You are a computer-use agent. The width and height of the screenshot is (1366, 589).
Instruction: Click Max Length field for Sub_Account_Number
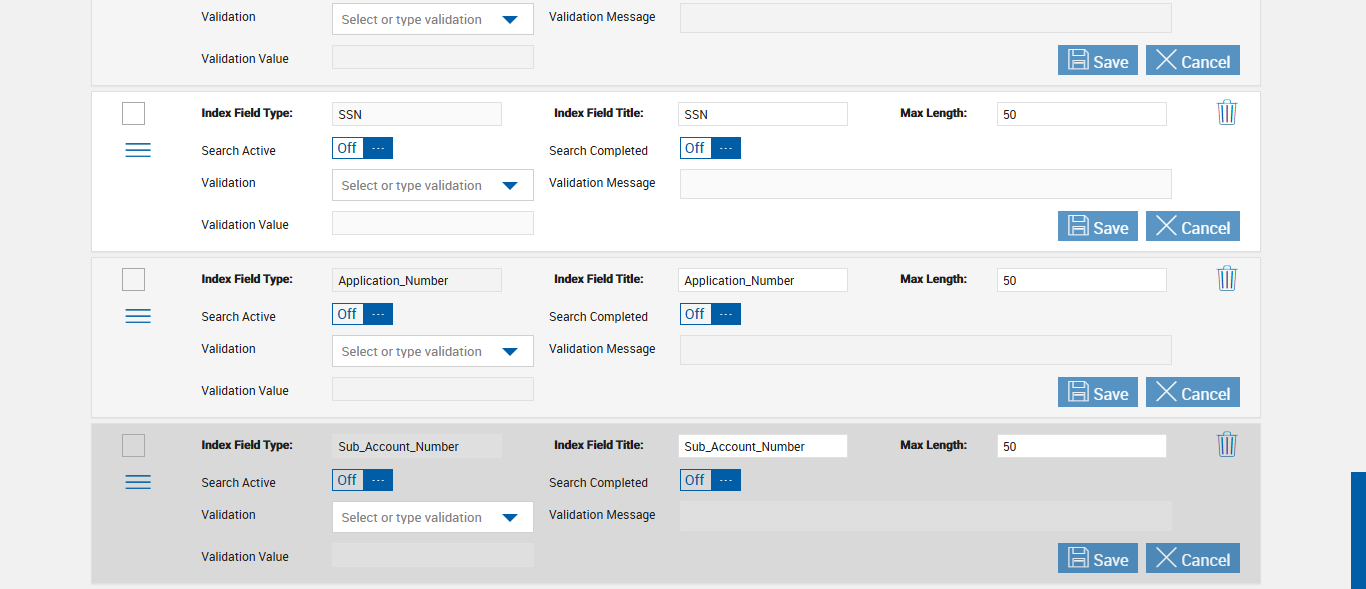coord(1081,446)
